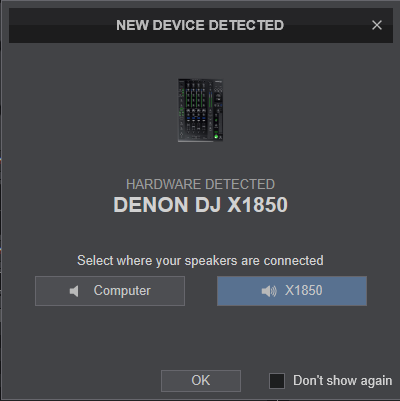Click the speakers connection prompt text
Viewport: 400px width, 401px height.
coord(200,260)
